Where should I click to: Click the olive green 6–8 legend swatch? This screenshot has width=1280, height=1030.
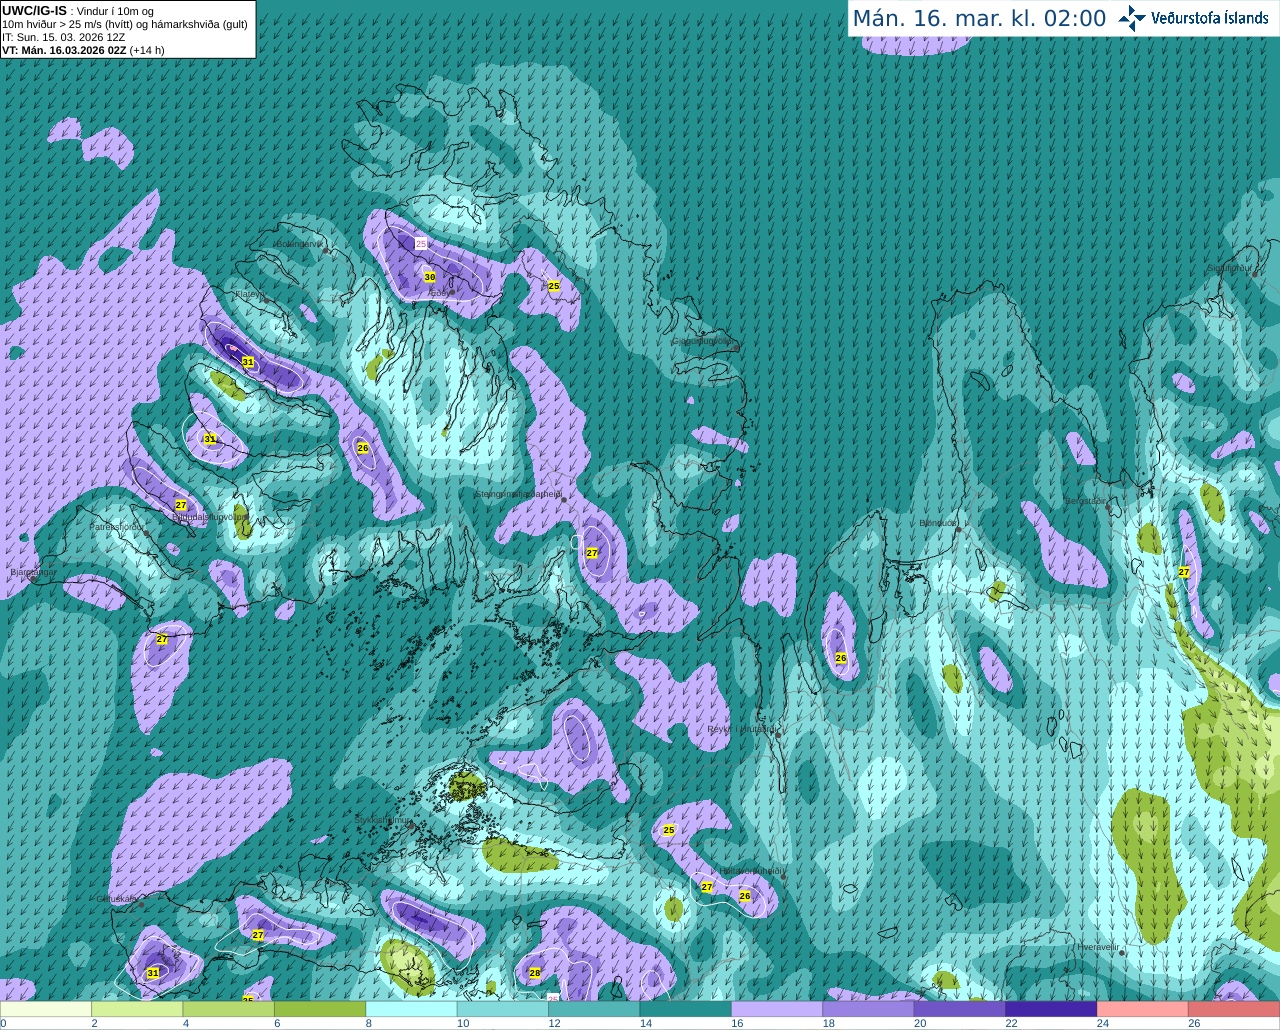coord(320,1009)
